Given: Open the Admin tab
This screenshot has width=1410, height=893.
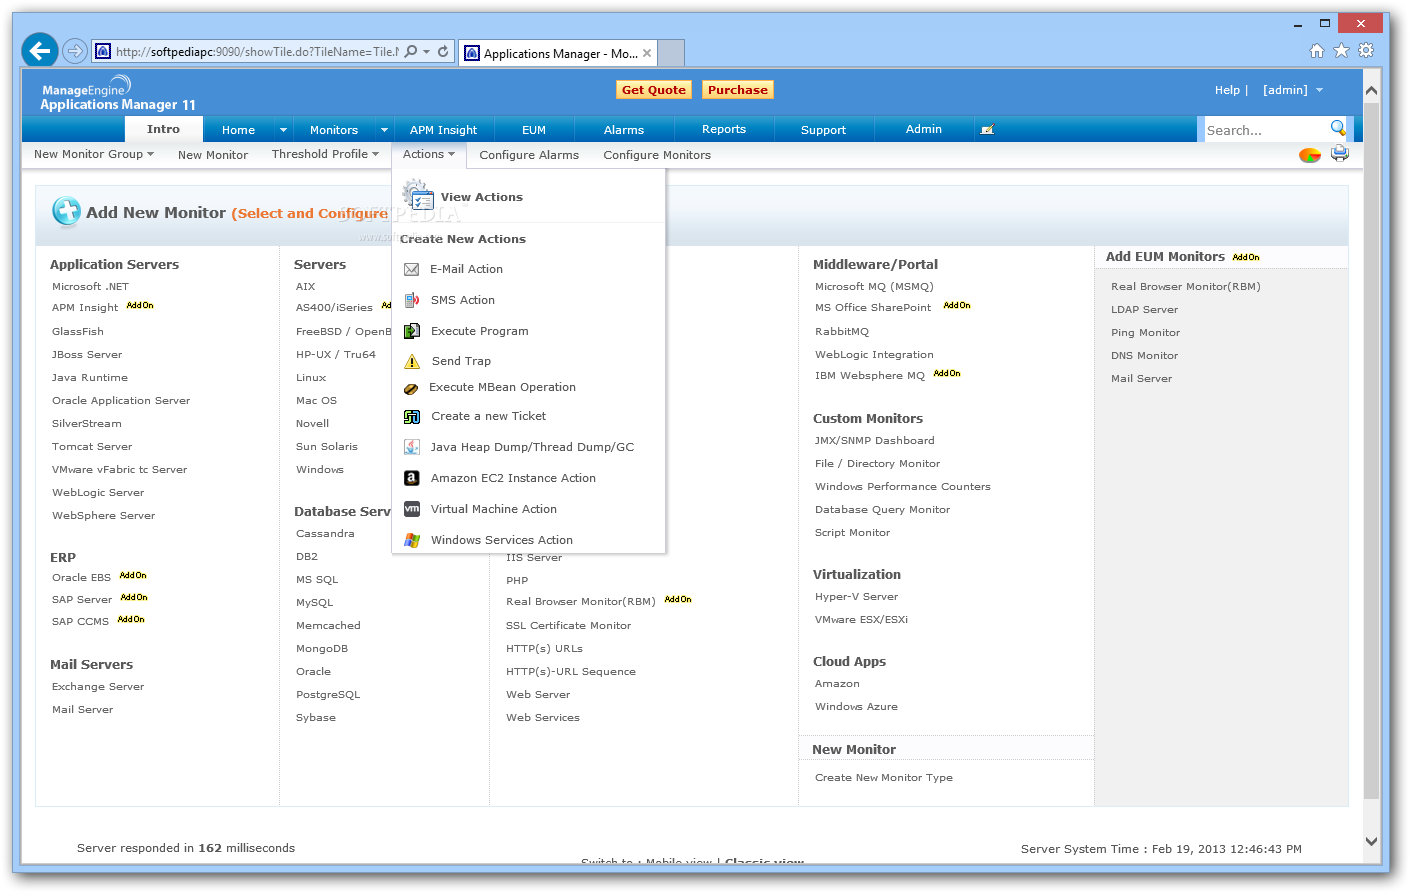Looking at the screenshot, I should 924,130.
